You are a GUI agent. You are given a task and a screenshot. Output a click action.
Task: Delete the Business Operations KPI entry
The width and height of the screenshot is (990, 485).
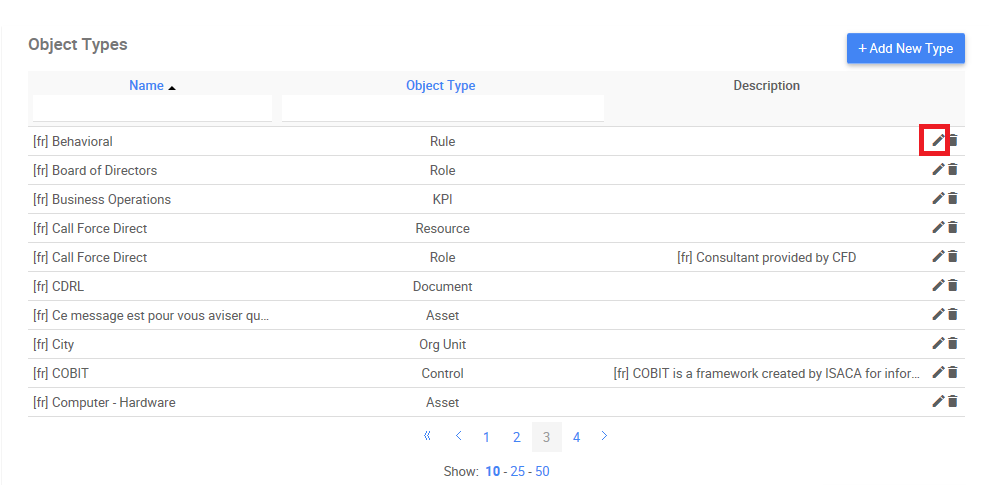[953, 199]
